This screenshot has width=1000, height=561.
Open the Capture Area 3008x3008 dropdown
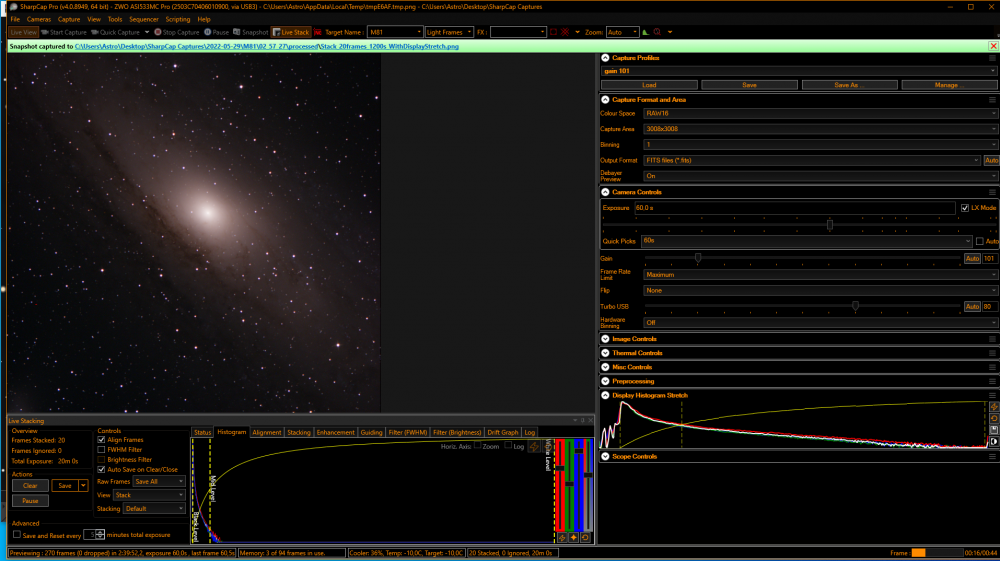click(x=820, y=129)
